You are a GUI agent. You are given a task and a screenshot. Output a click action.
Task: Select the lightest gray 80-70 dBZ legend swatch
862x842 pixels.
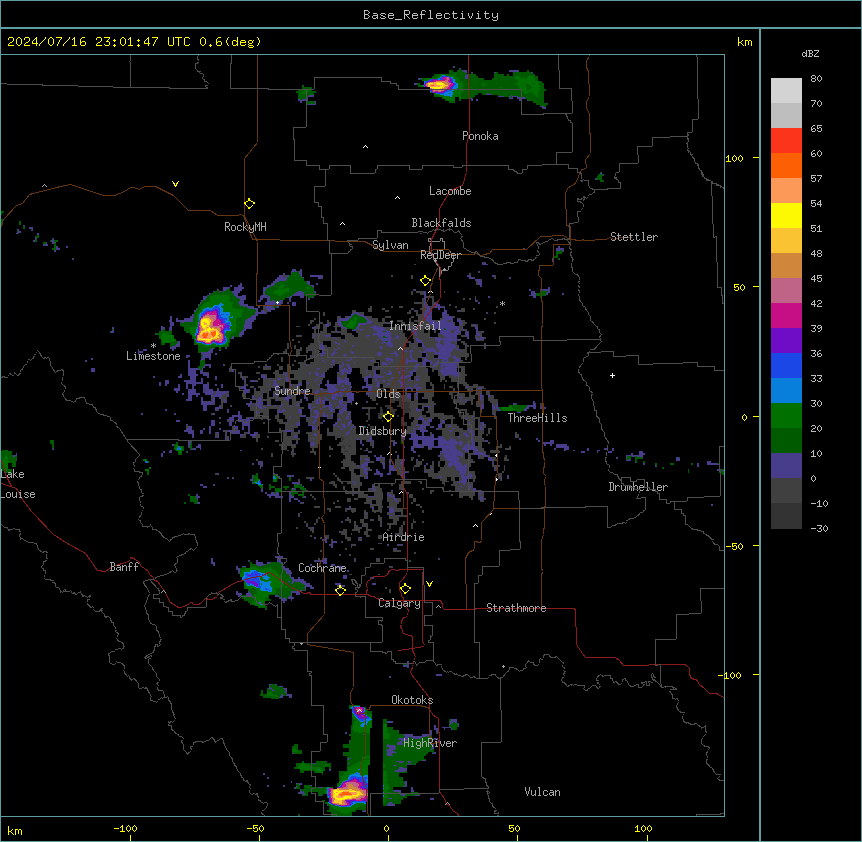[786, 91]
